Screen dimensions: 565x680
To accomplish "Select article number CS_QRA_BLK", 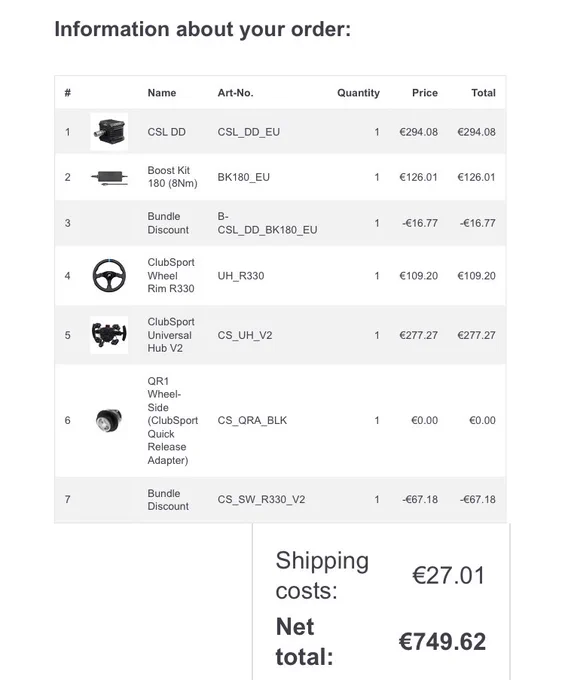I will pos(252,420).
